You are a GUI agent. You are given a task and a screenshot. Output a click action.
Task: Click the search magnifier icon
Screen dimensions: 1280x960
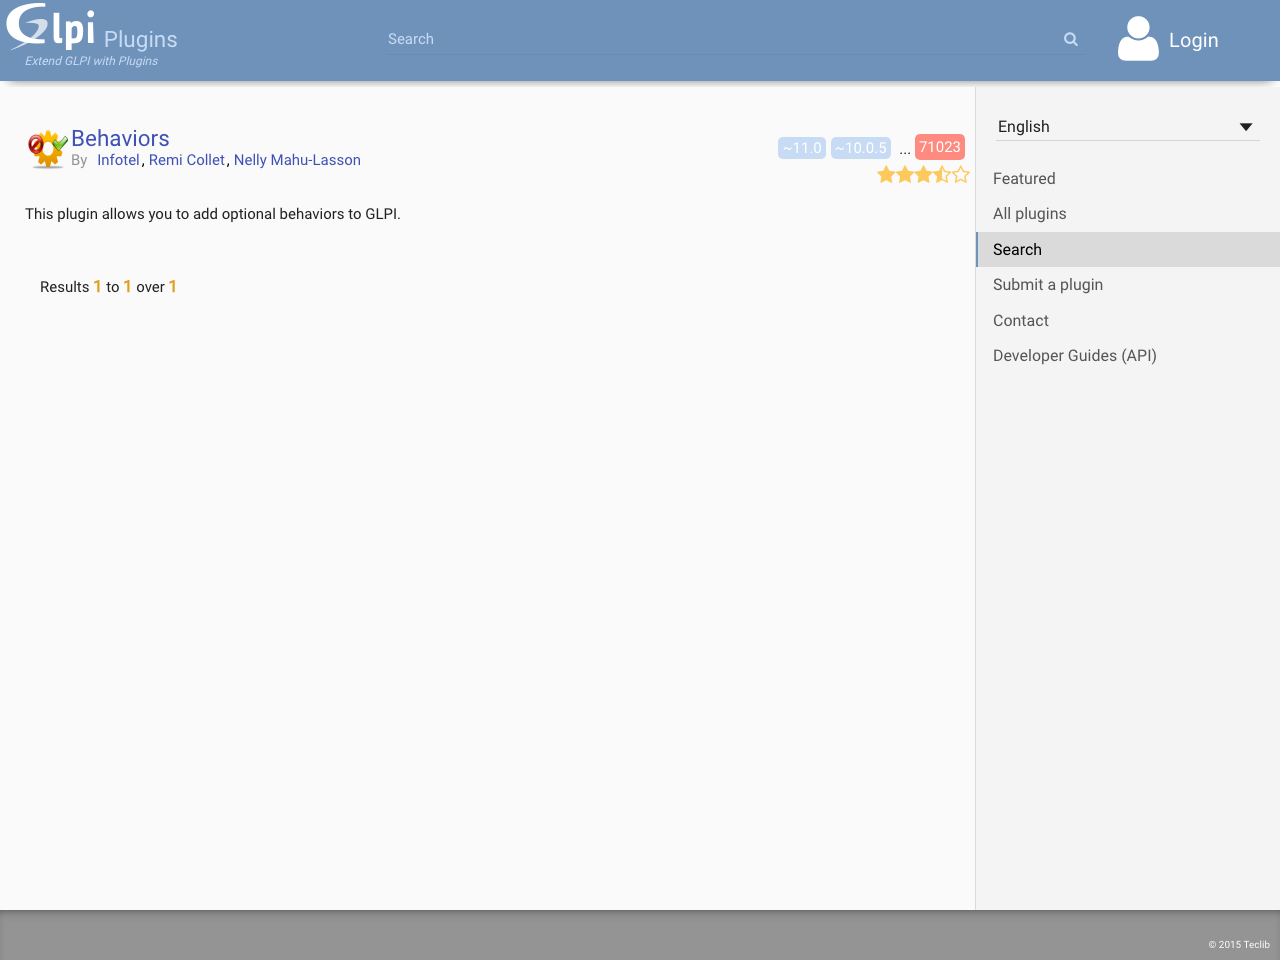coord(1070,39)
